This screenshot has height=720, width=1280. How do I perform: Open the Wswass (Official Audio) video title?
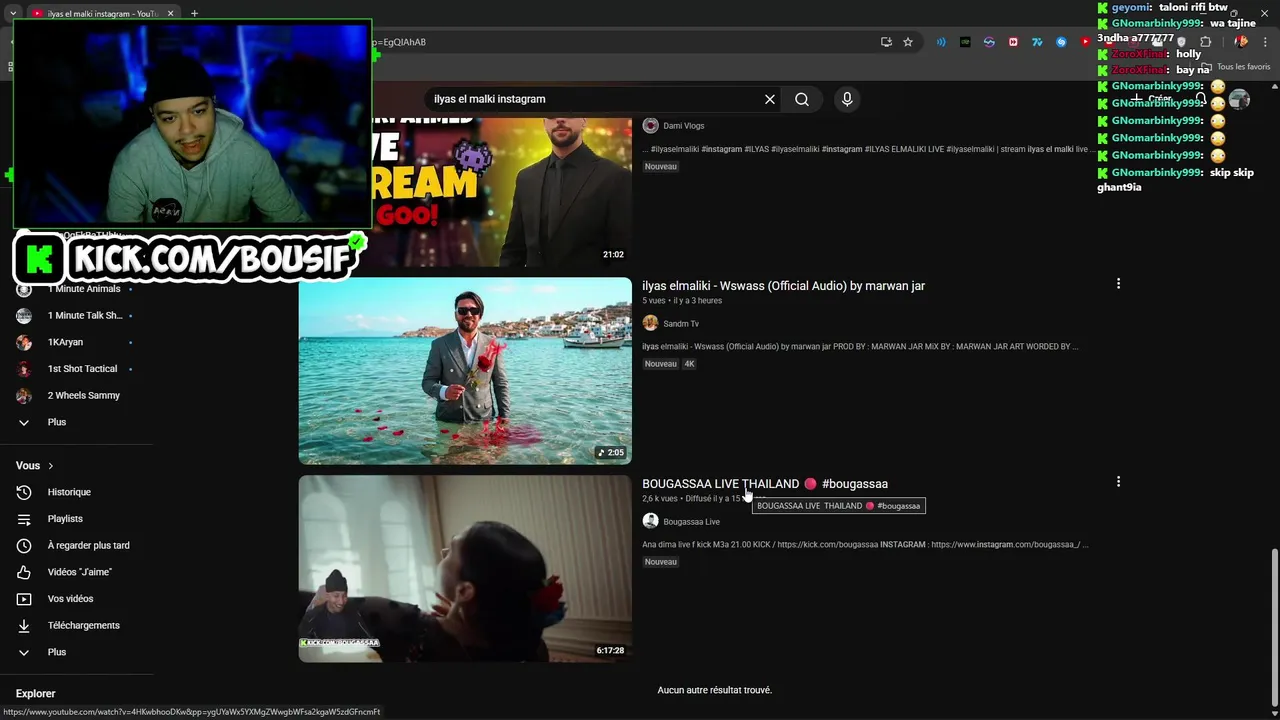click(x=783, y=286)
